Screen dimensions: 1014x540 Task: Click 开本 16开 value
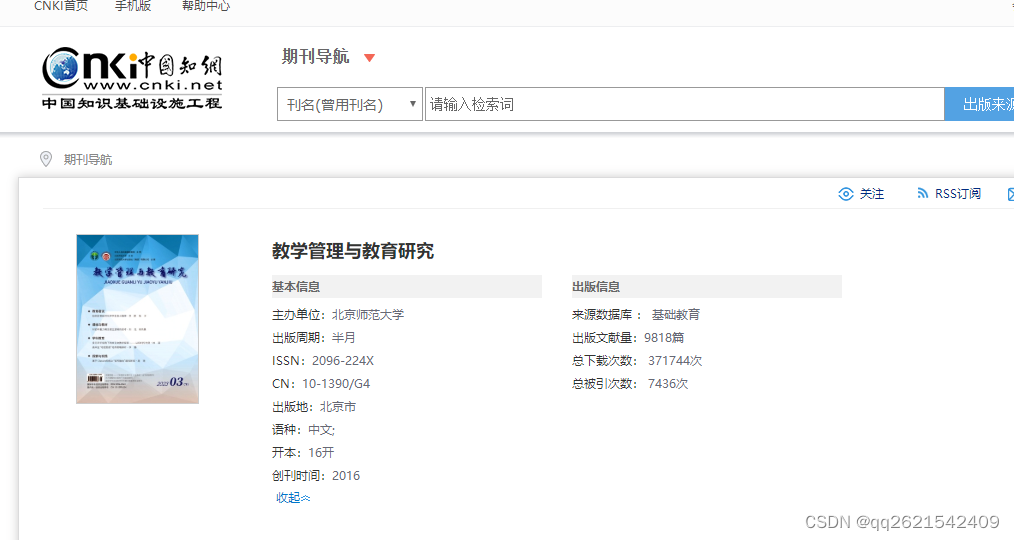(x=321, y=453)
